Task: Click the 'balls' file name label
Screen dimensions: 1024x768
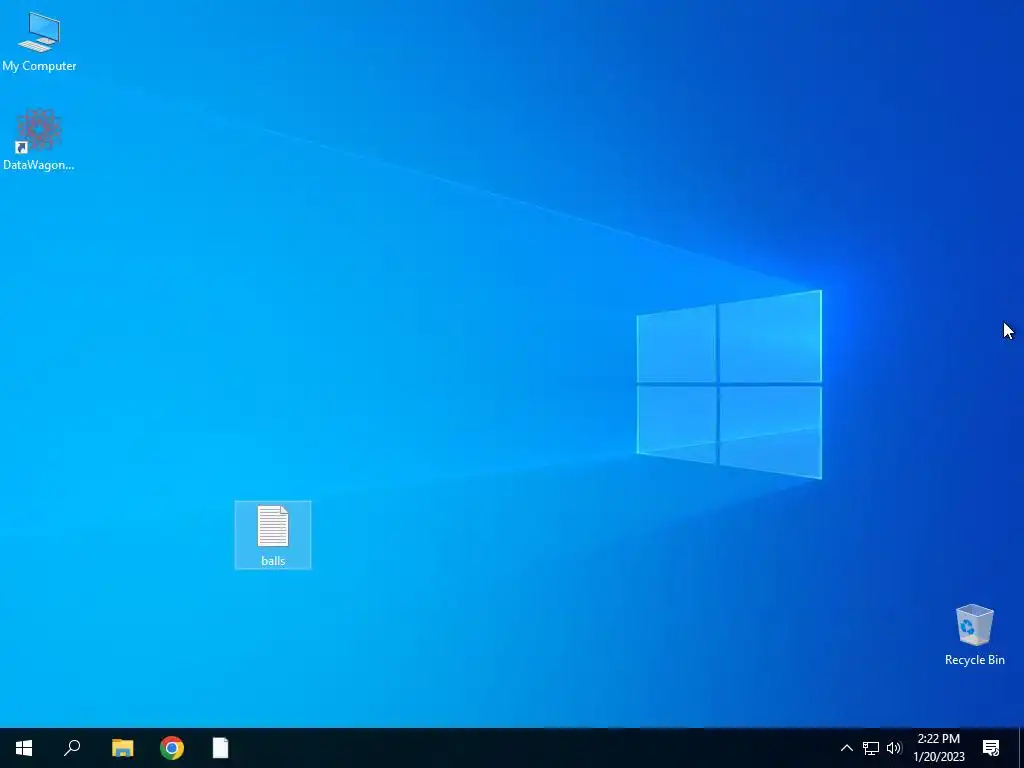Action: (x=273, y=561)
